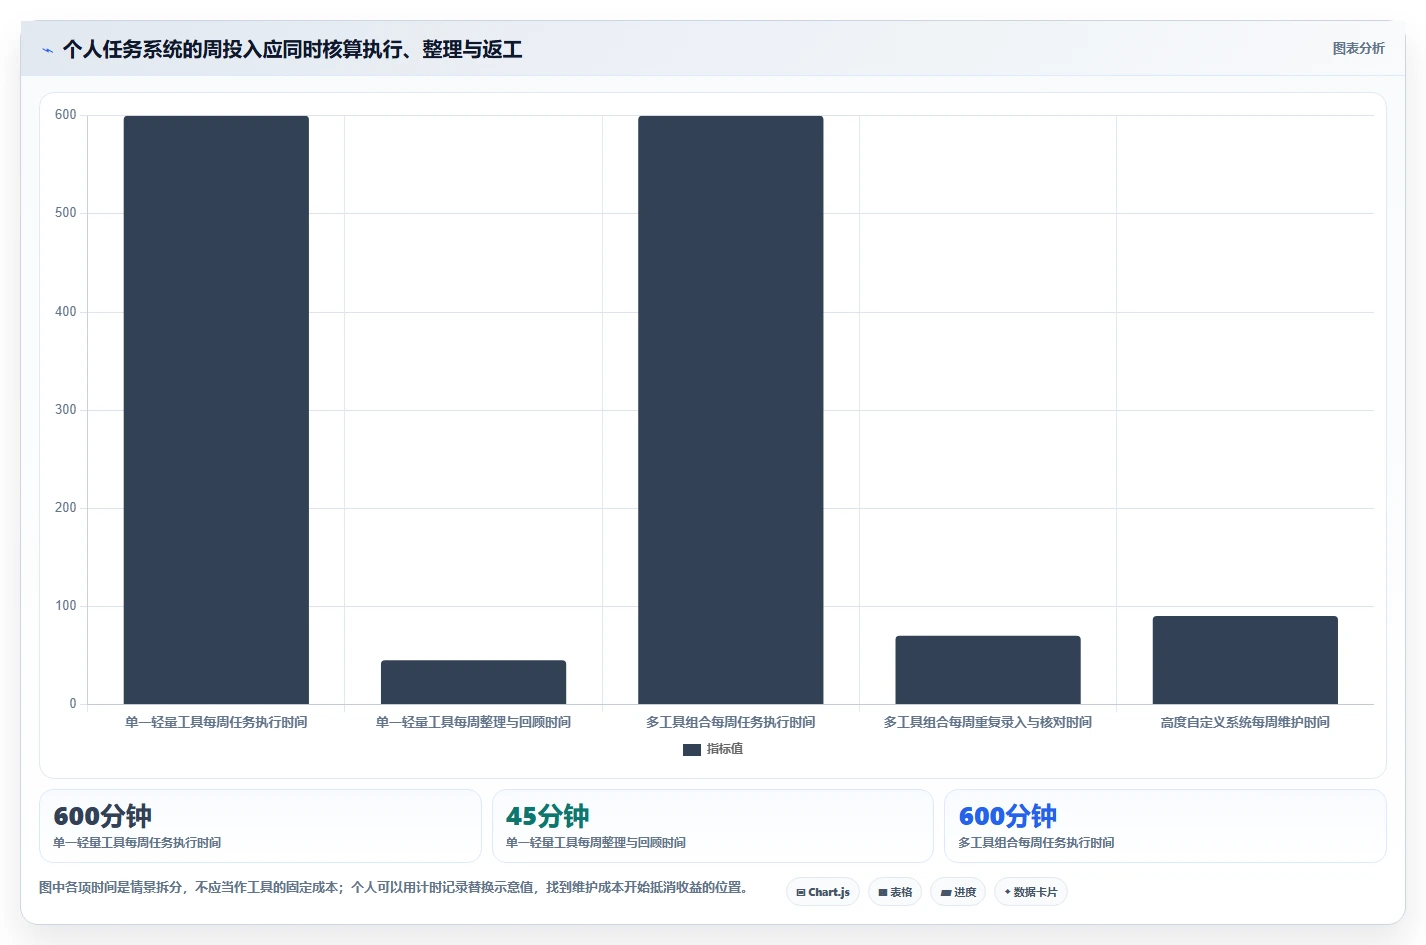The image size is (1426, 945).
Task: Click the 单一轻量工具每周整理与回顾时间 caption under 45分钟
Action: (x=596, y=843)
